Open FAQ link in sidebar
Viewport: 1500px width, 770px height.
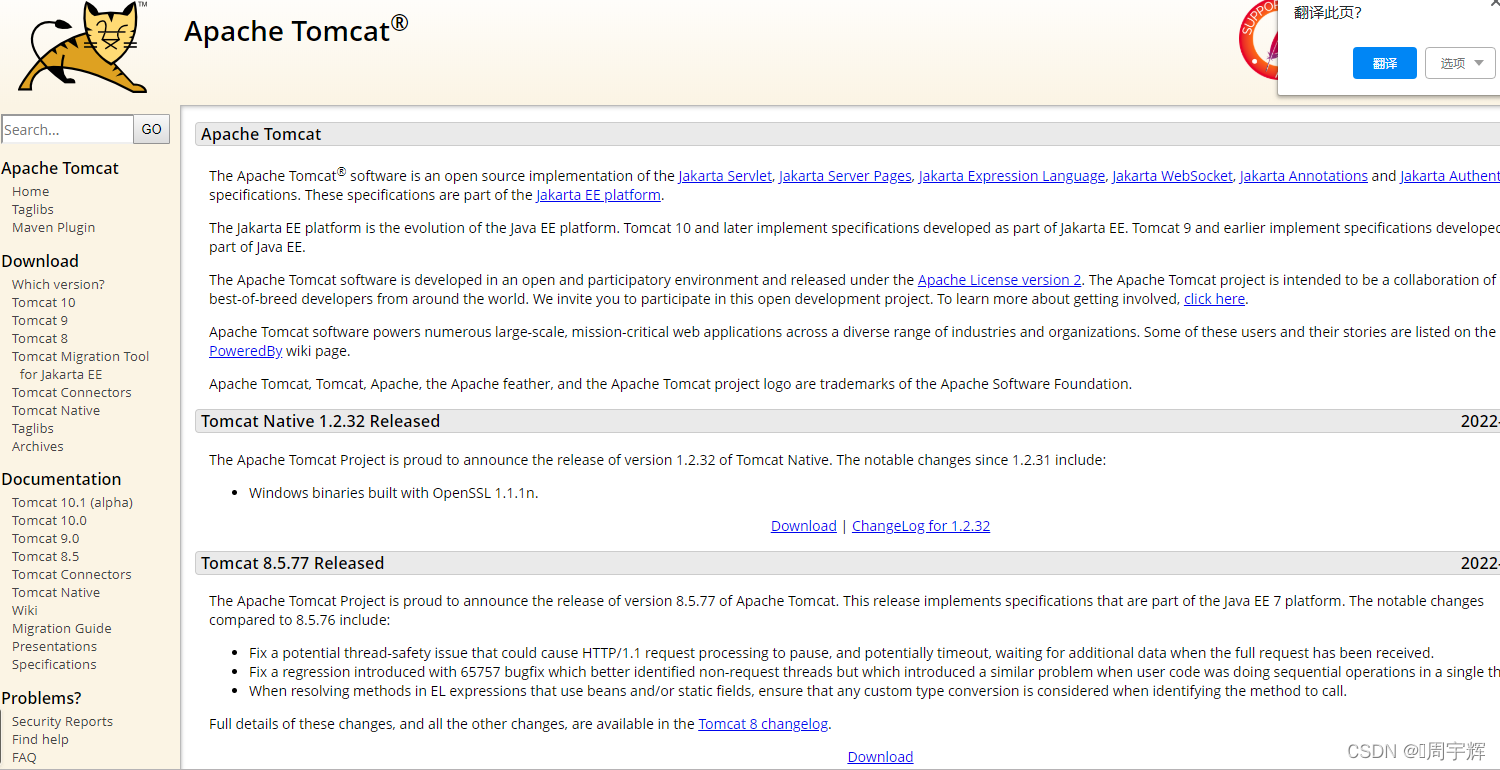tap(24, 758)
